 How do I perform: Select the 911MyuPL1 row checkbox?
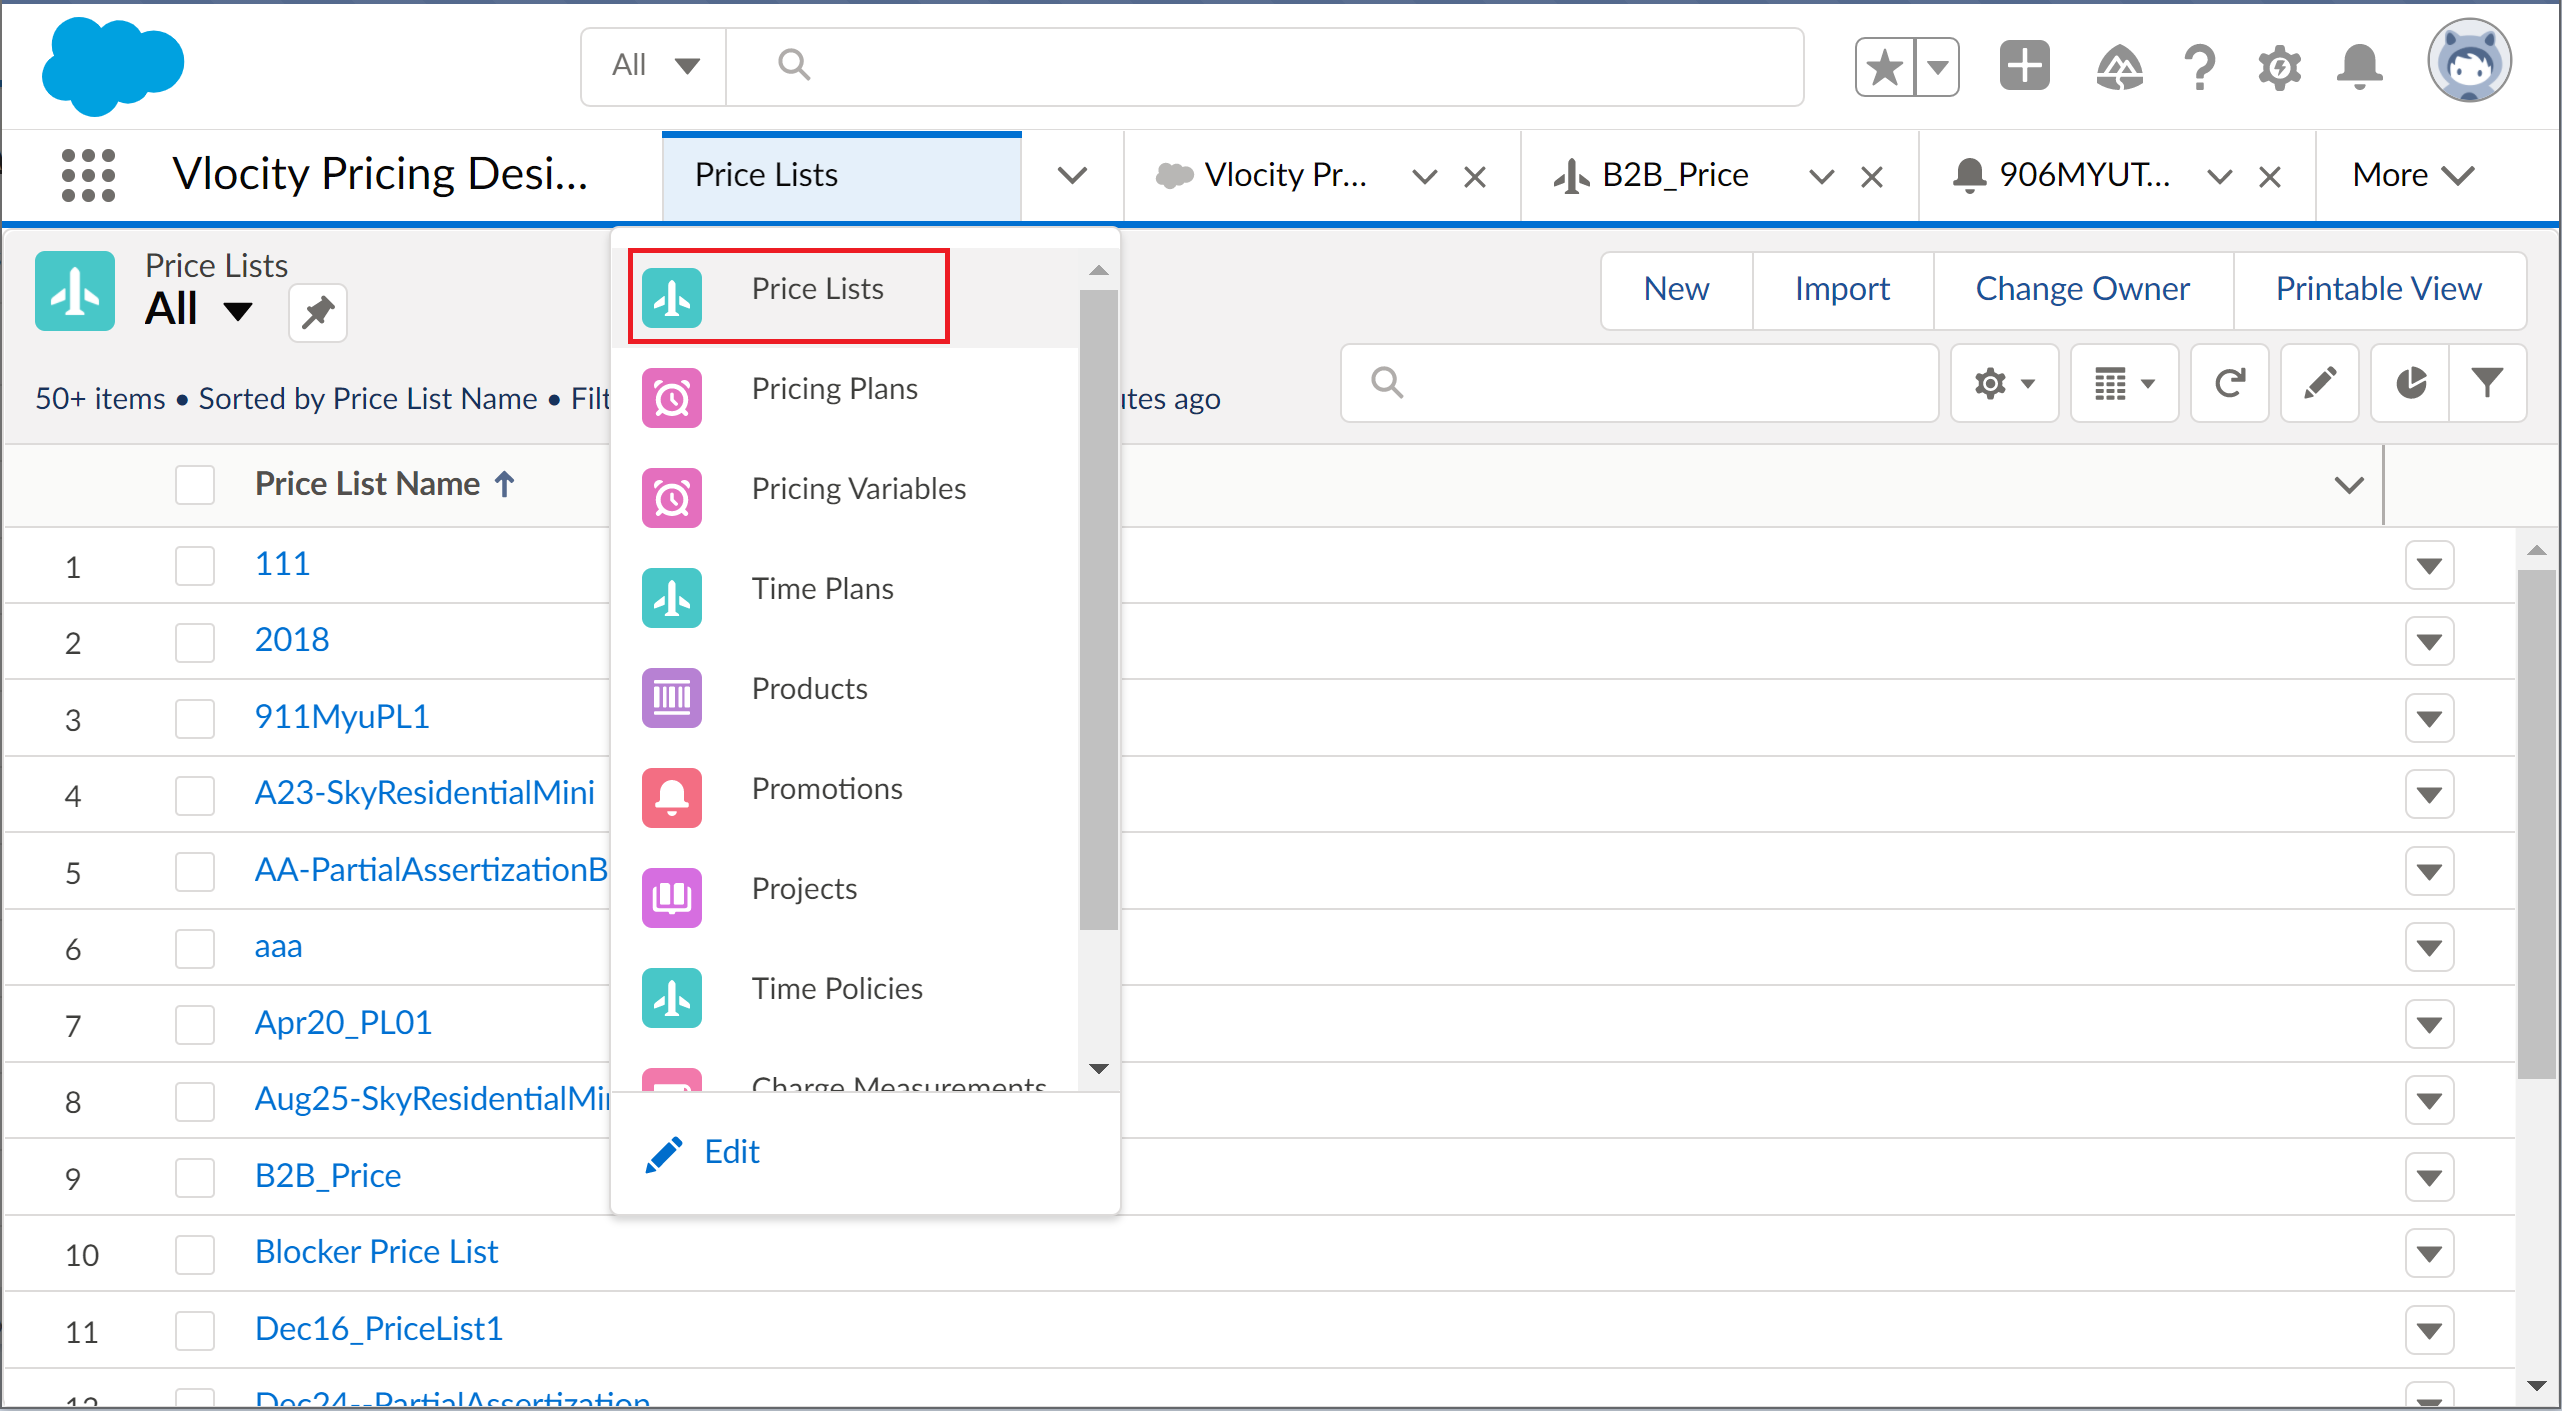[x=195, y=718]
